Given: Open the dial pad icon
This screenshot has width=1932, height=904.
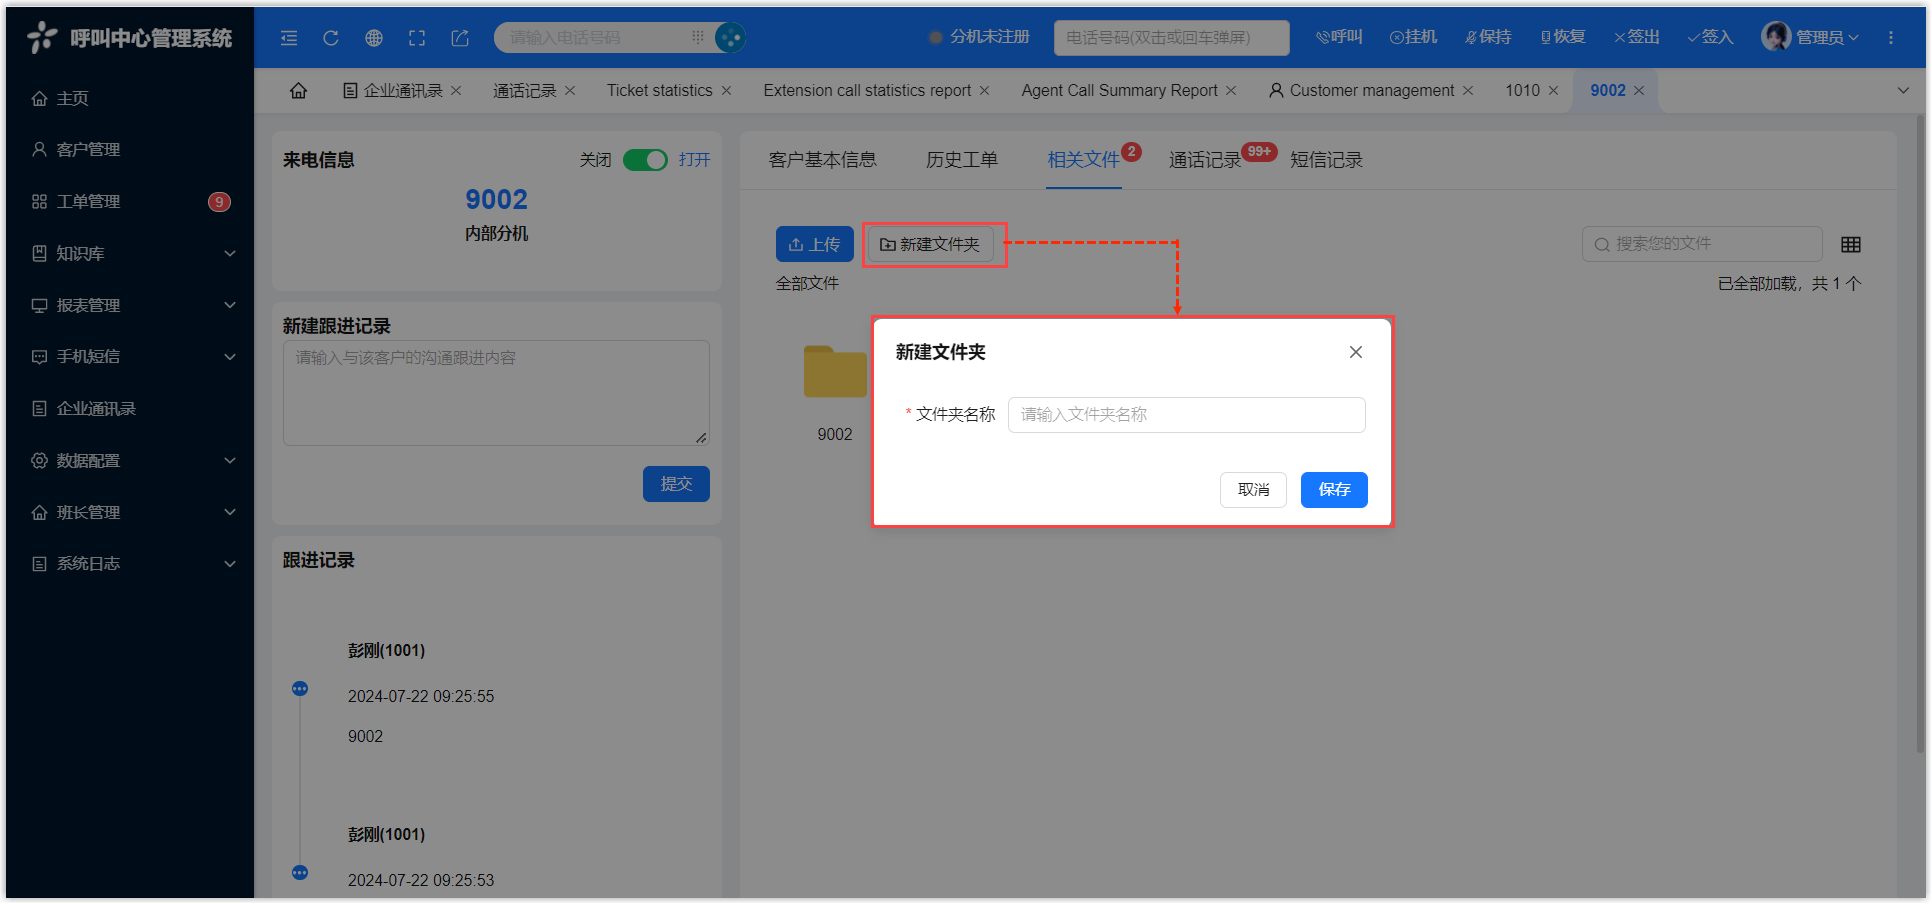Looking at the screenshot, I should (x=698, y=37).
